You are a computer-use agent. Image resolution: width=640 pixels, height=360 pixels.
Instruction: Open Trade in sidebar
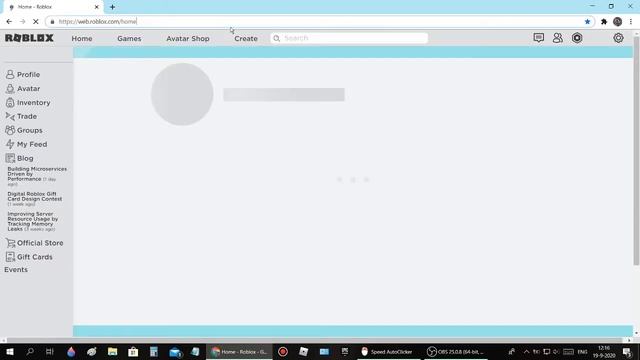coord(21,116)
